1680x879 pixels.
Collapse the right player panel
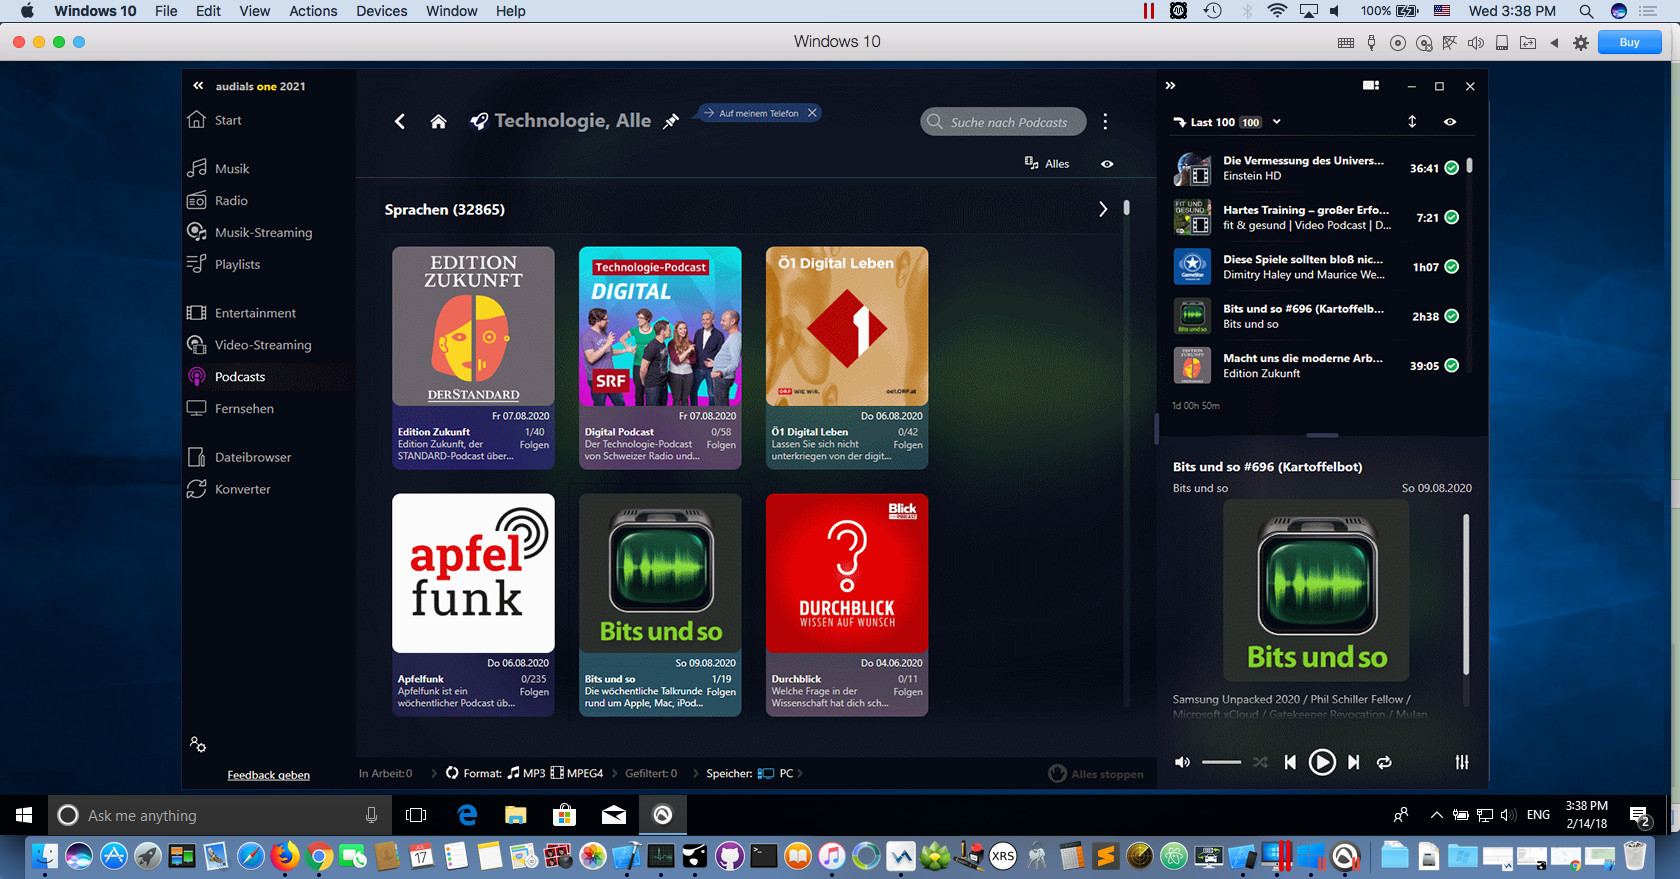pos(1170,86)
